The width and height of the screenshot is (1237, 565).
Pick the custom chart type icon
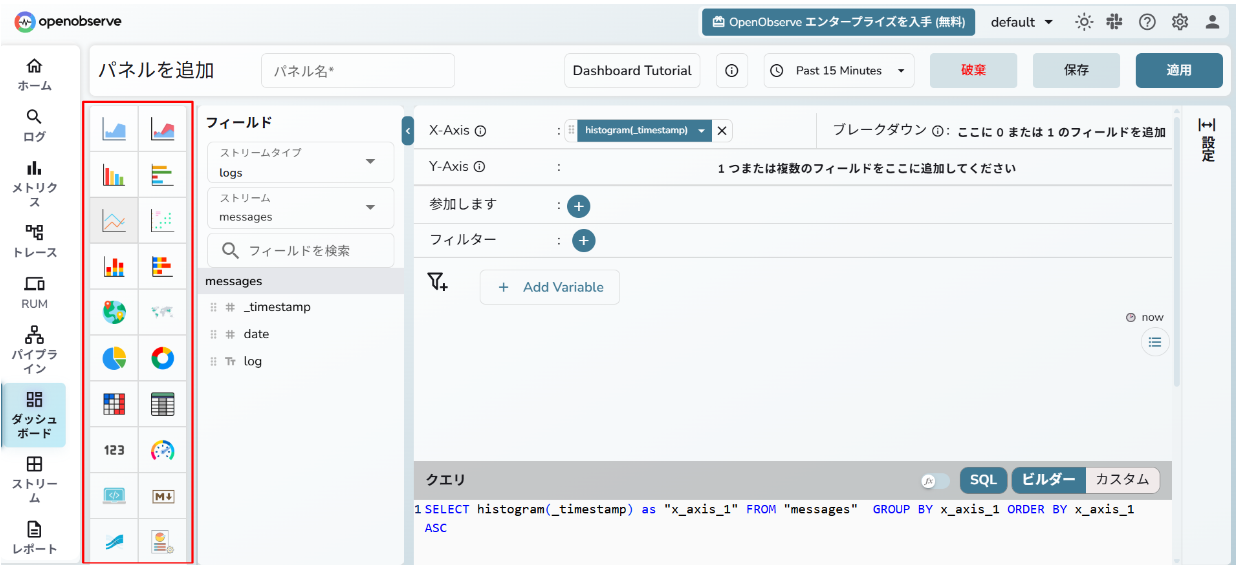162,541
